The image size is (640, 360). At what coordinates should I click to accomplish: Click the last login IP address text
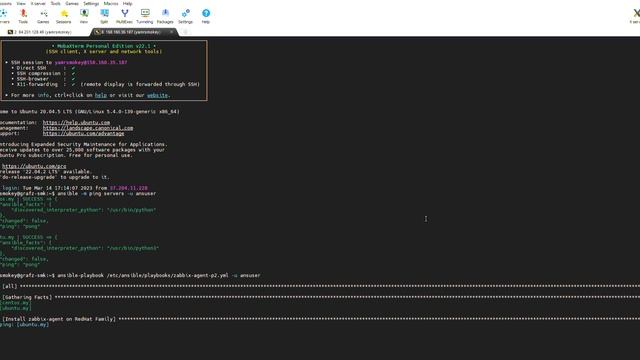[129, 188]
